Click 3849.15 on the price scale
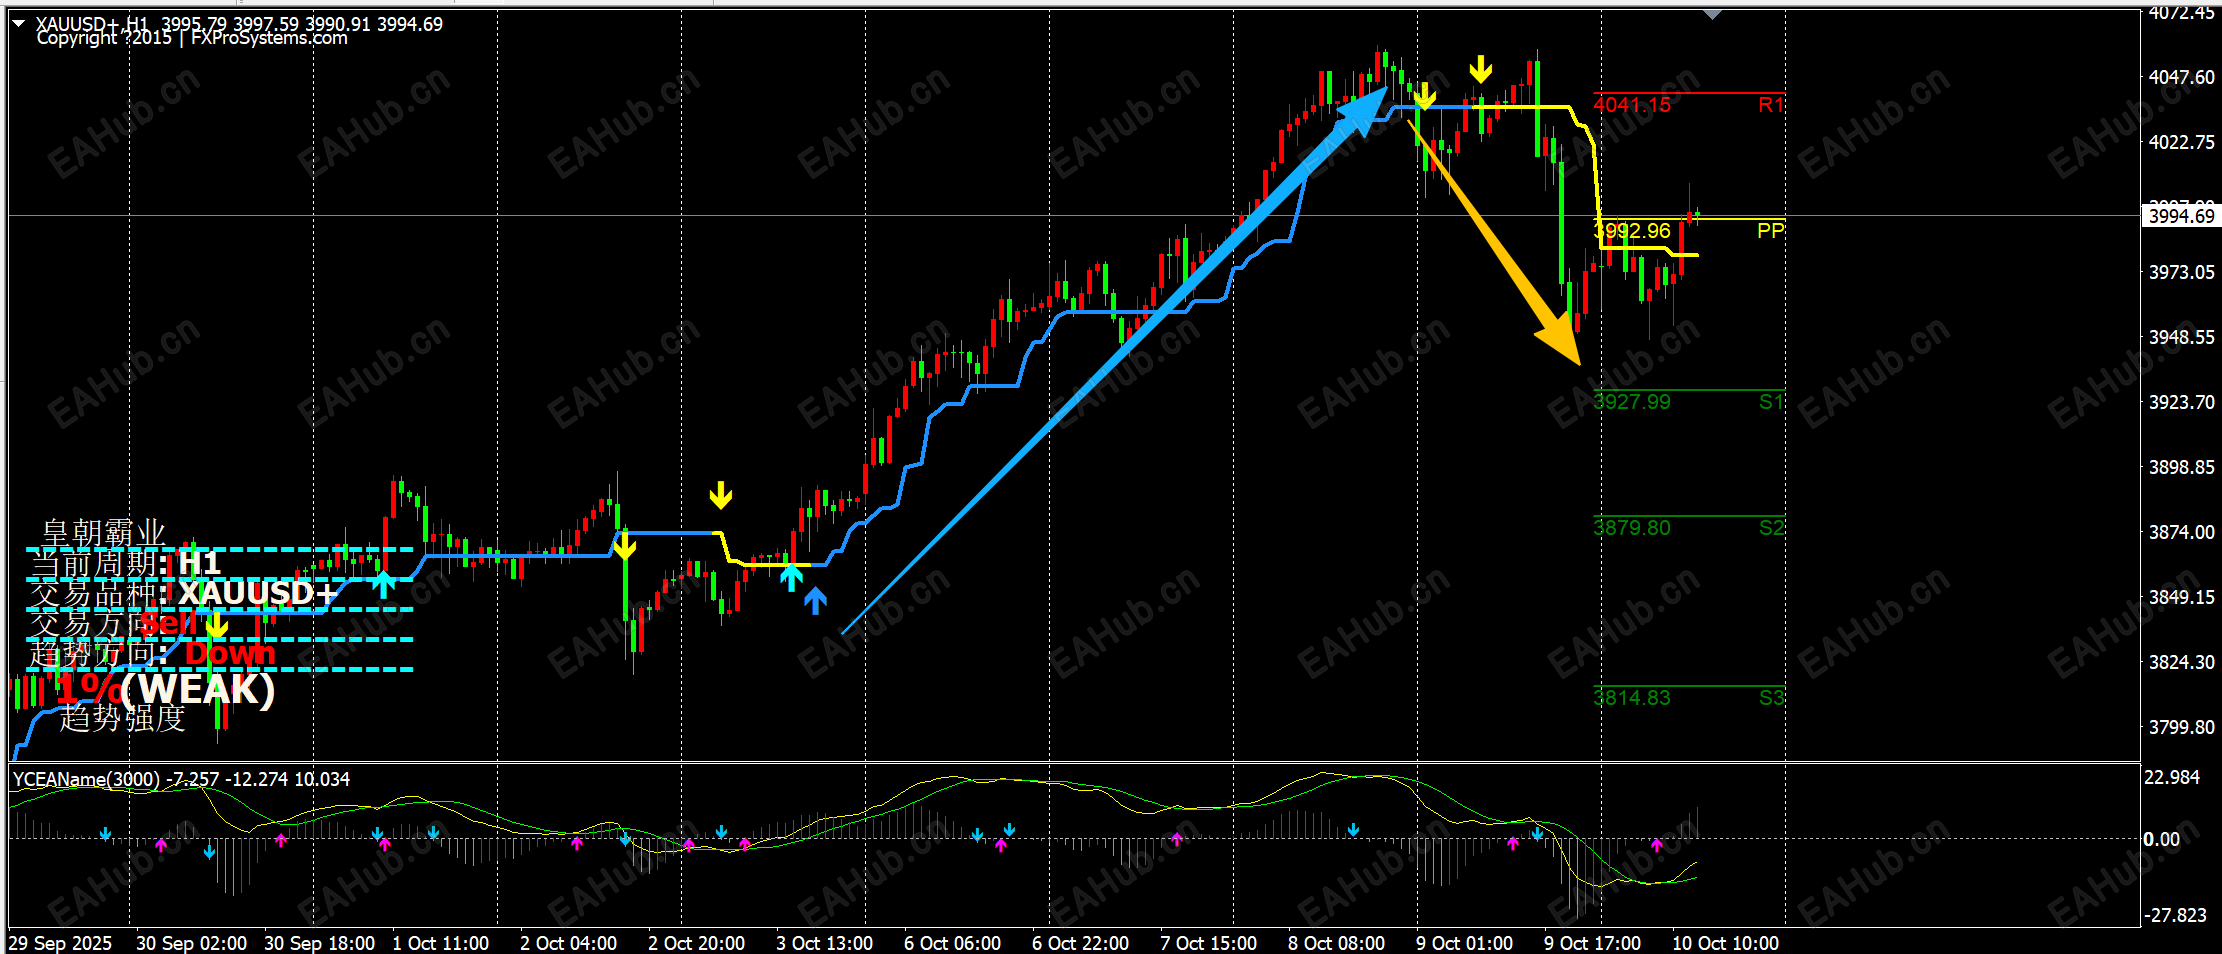The image size is (2222, 954). (x=2181, y=597)
